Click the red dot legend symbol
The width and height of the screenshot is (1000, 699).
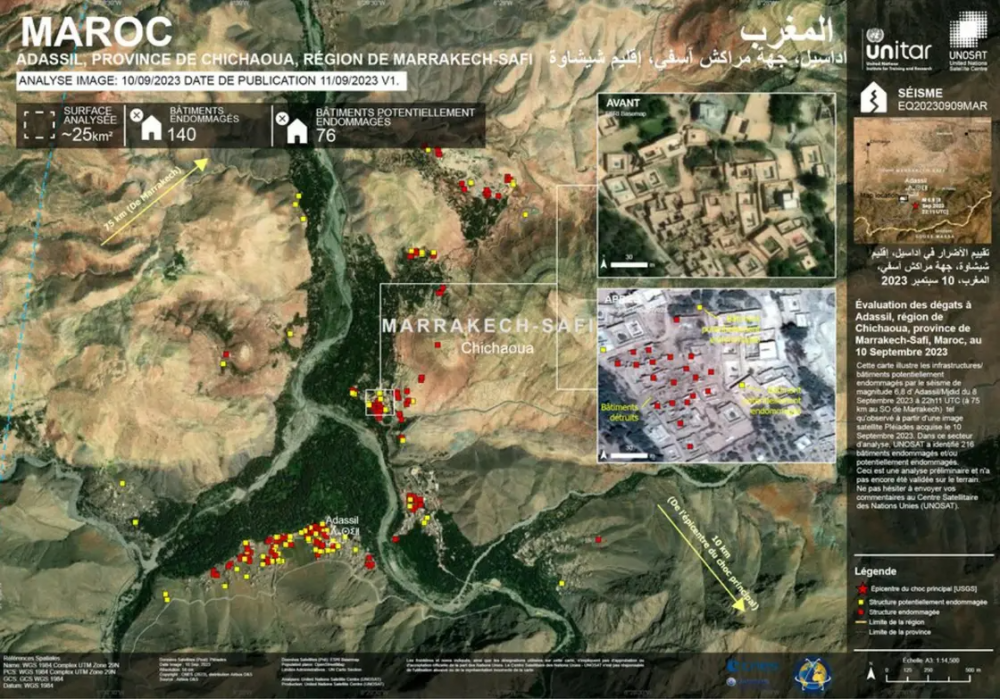(x=859, y=613)
